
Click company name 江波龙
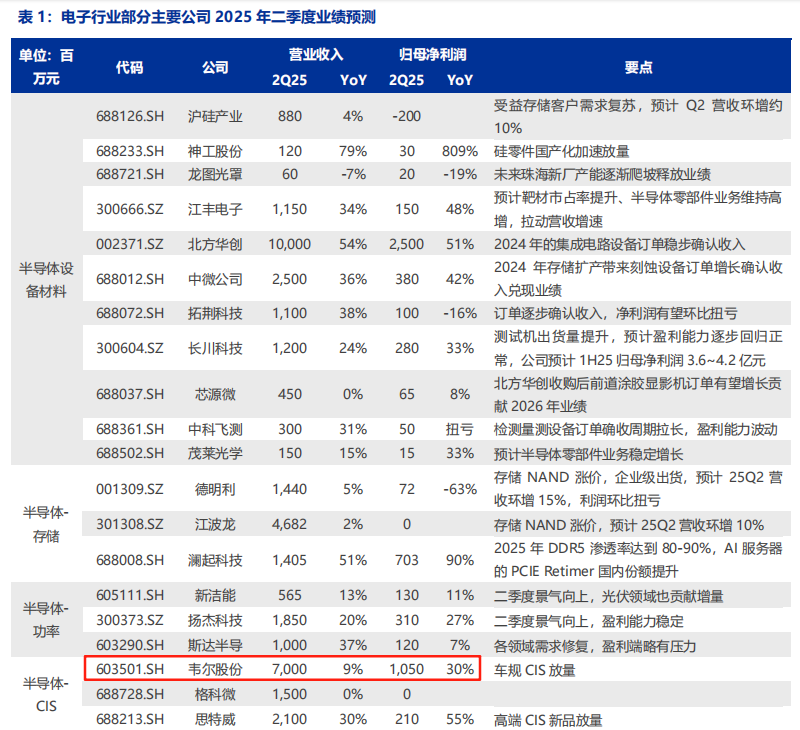click(x=215, y=524)
